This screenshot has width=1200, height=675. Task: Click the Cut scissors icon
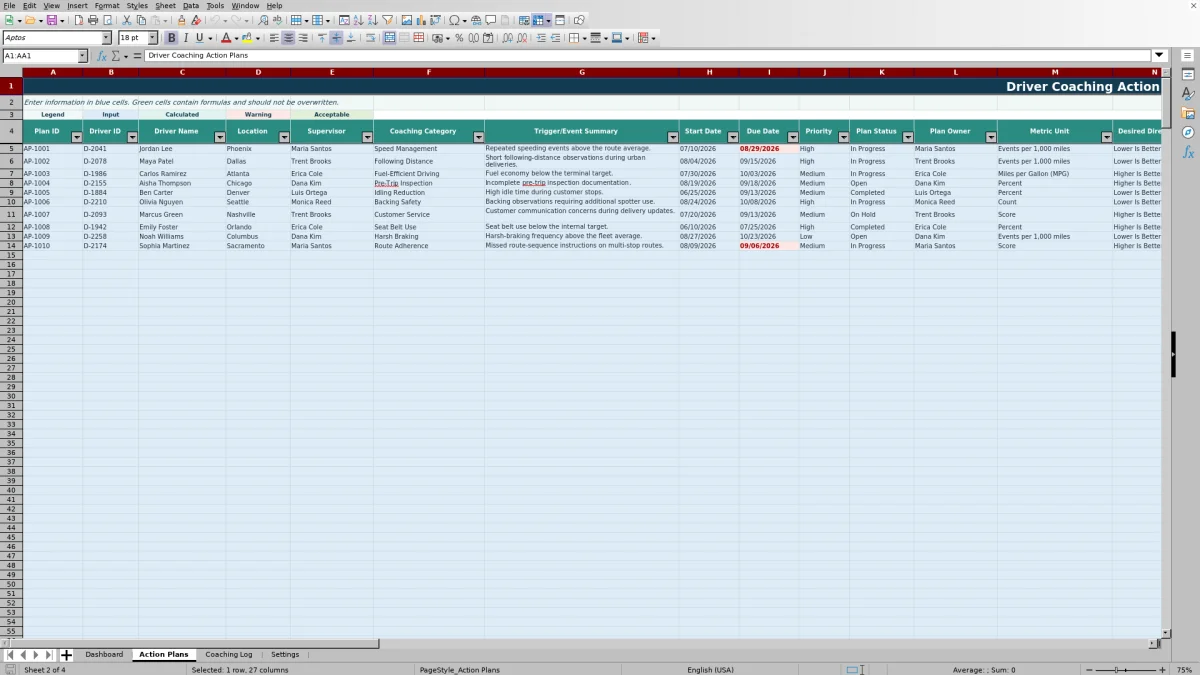click(127, 20)
